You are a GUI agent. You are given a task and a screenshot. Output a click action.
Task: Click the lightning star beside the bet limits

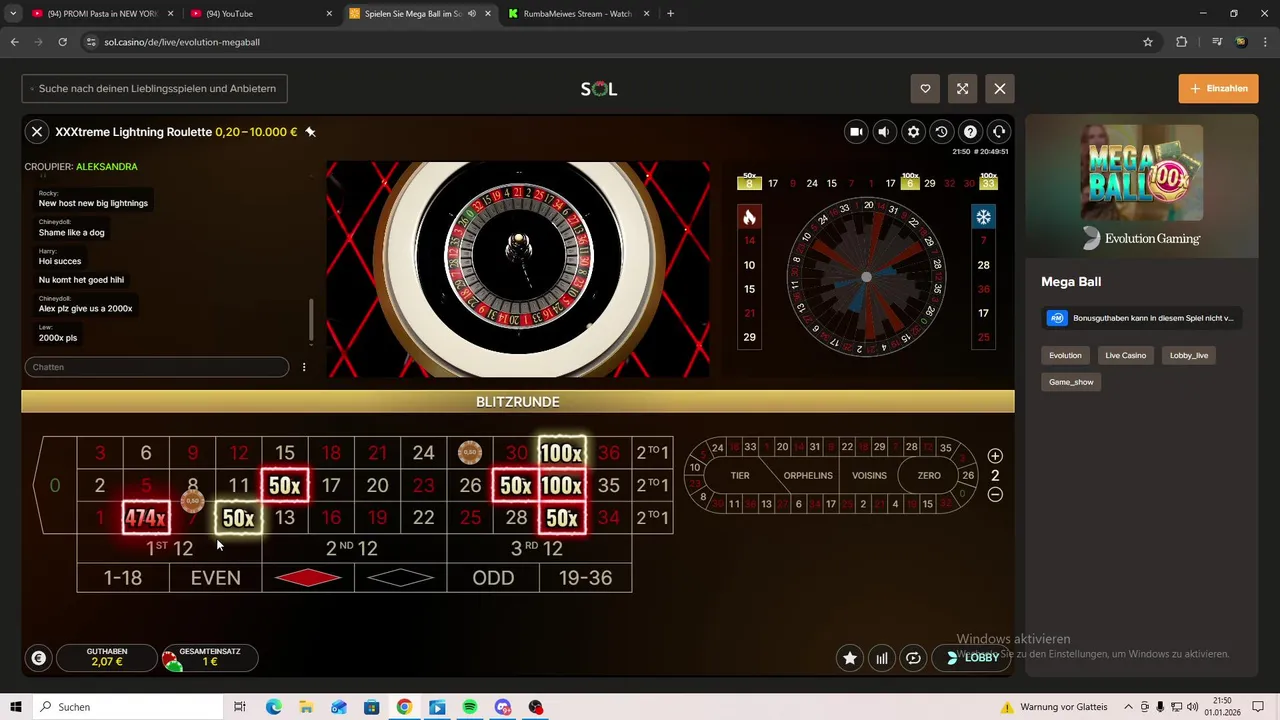tap(310, 131)
